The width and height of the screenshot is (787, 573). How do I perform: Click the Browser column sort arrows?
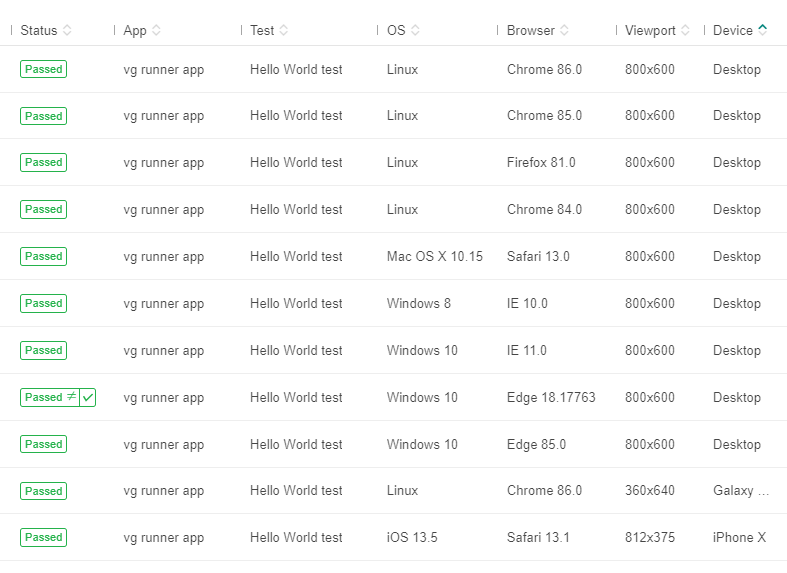[564, 31]
